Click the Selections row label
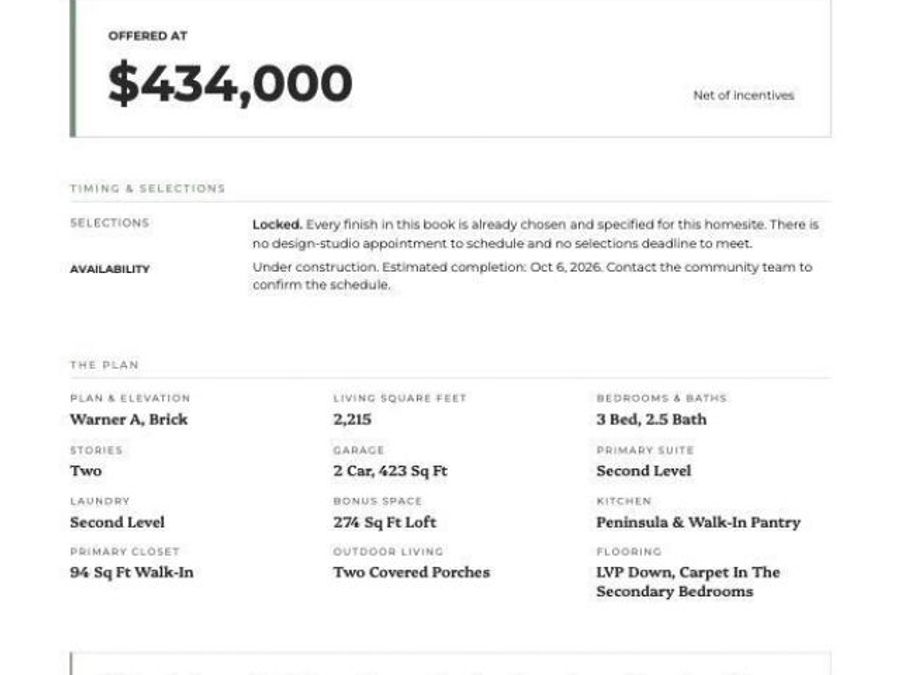 tap(110, 223)
